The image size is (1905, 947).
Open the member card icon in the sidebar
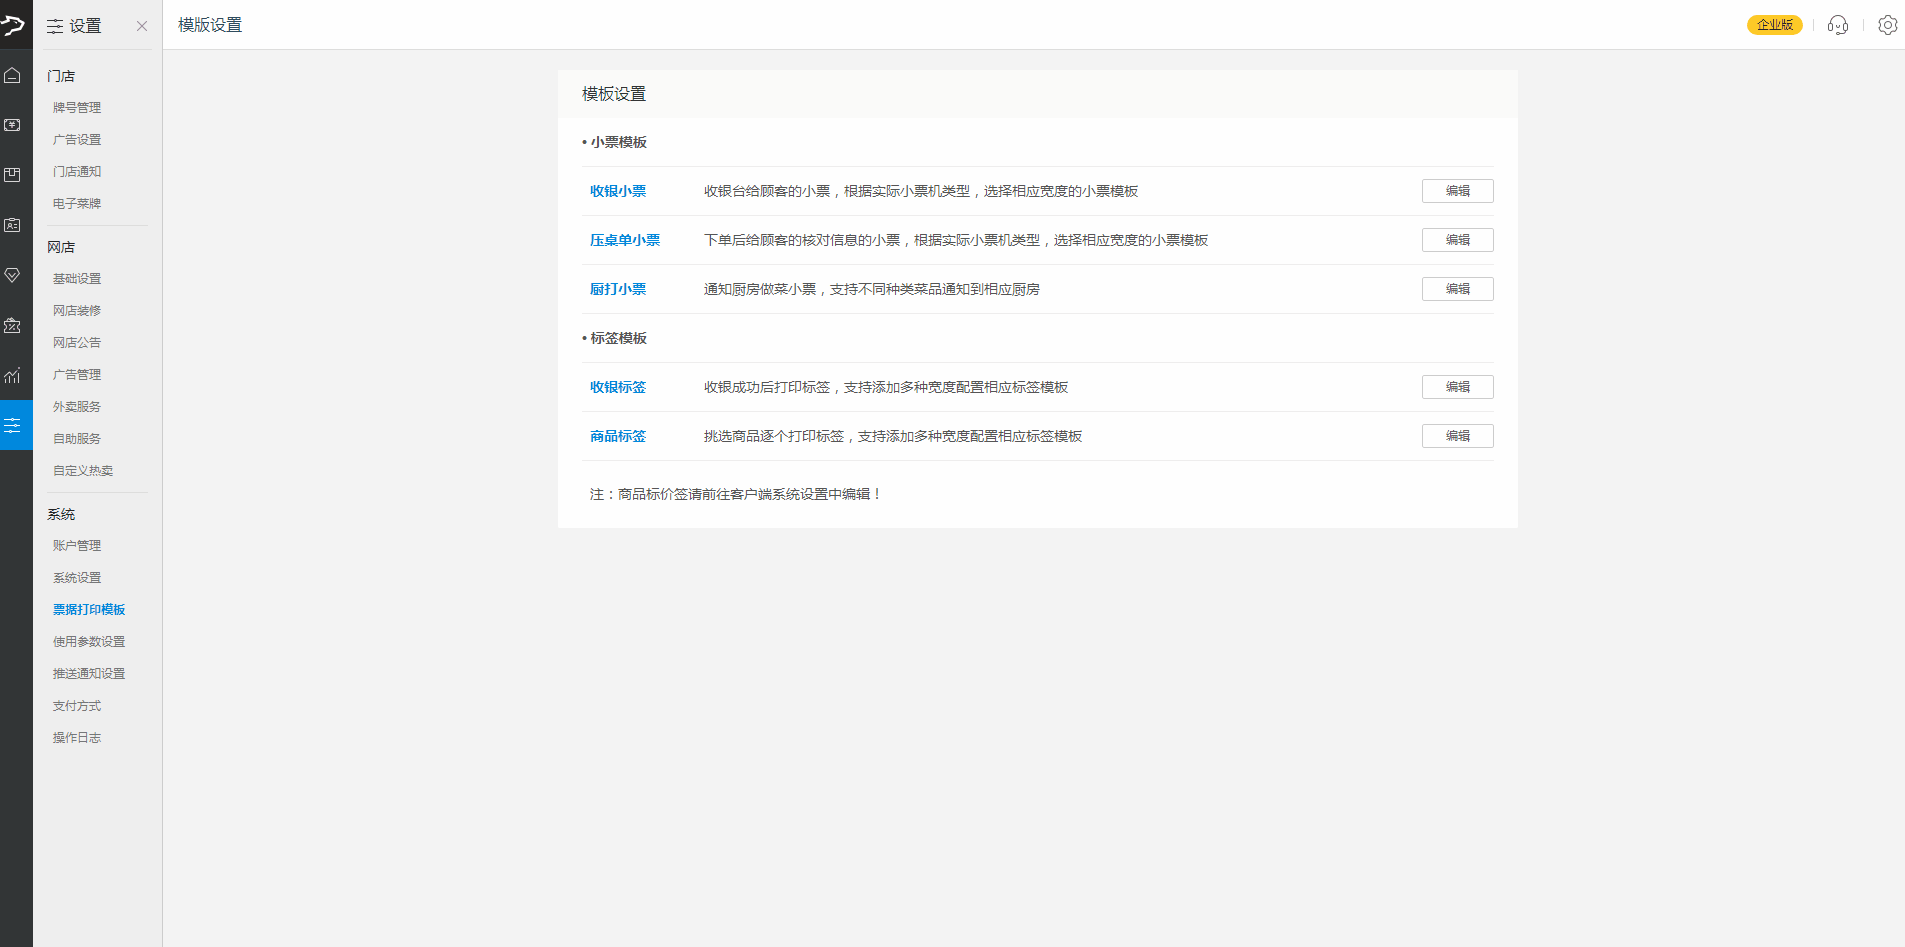coord(12,225)
